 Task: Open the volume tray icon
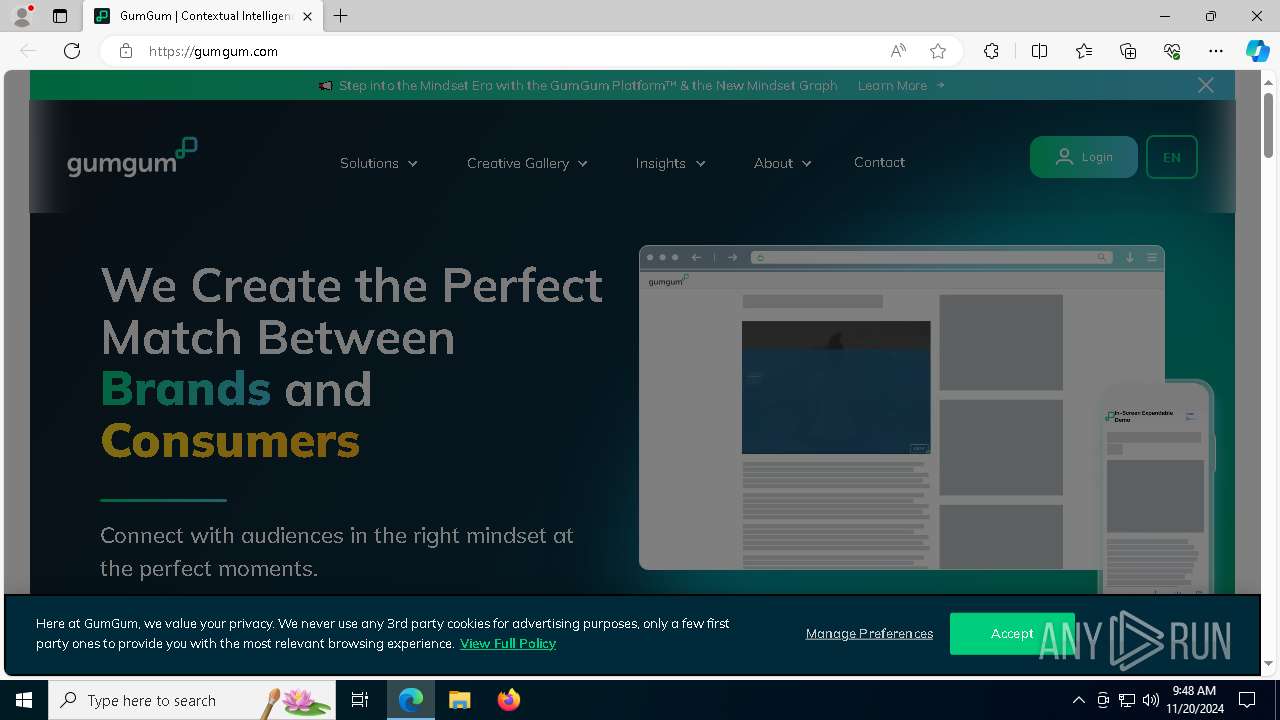pos(1151,700)
